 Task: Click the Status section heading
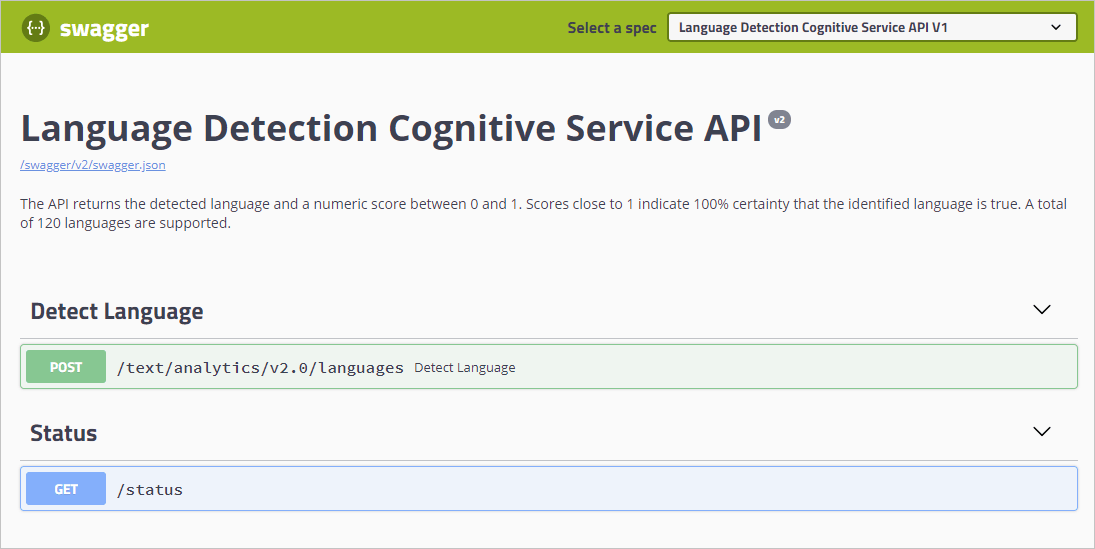(x=64, y=433)
